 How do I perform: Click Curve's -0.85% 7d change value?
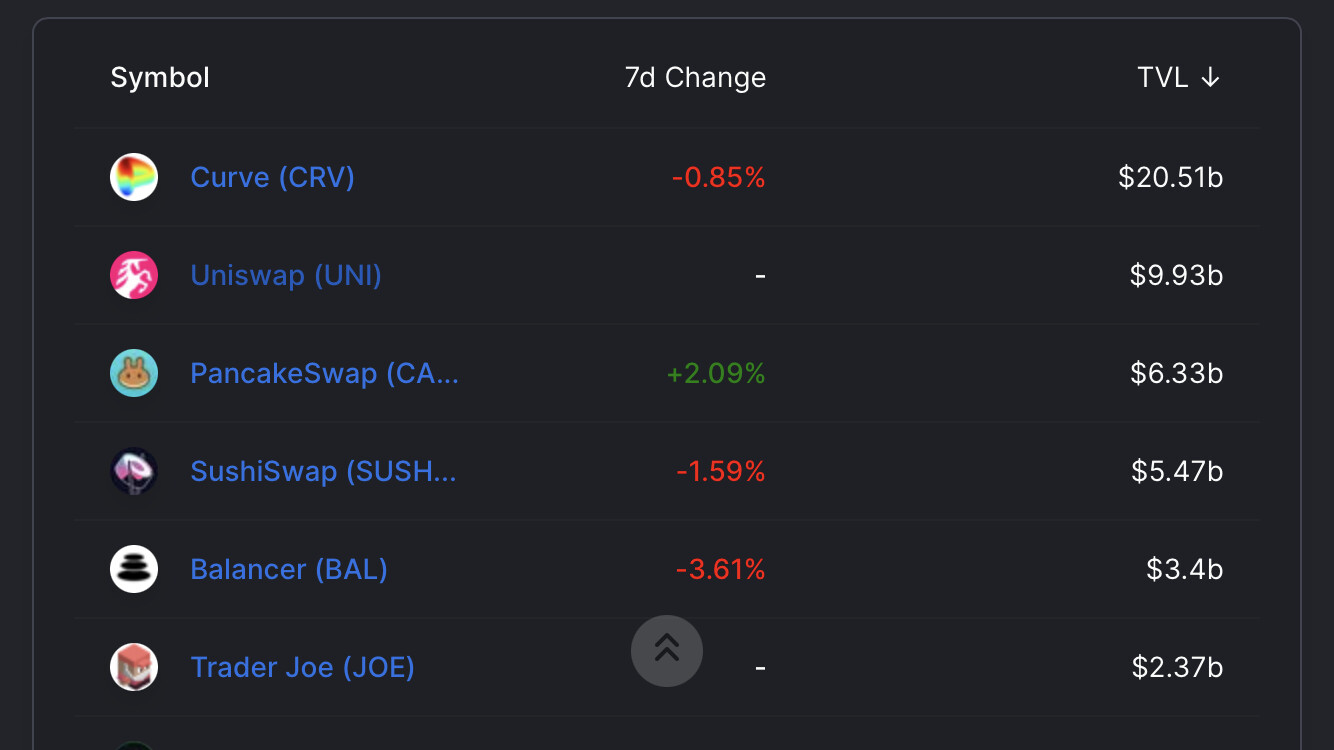[718, 177]
